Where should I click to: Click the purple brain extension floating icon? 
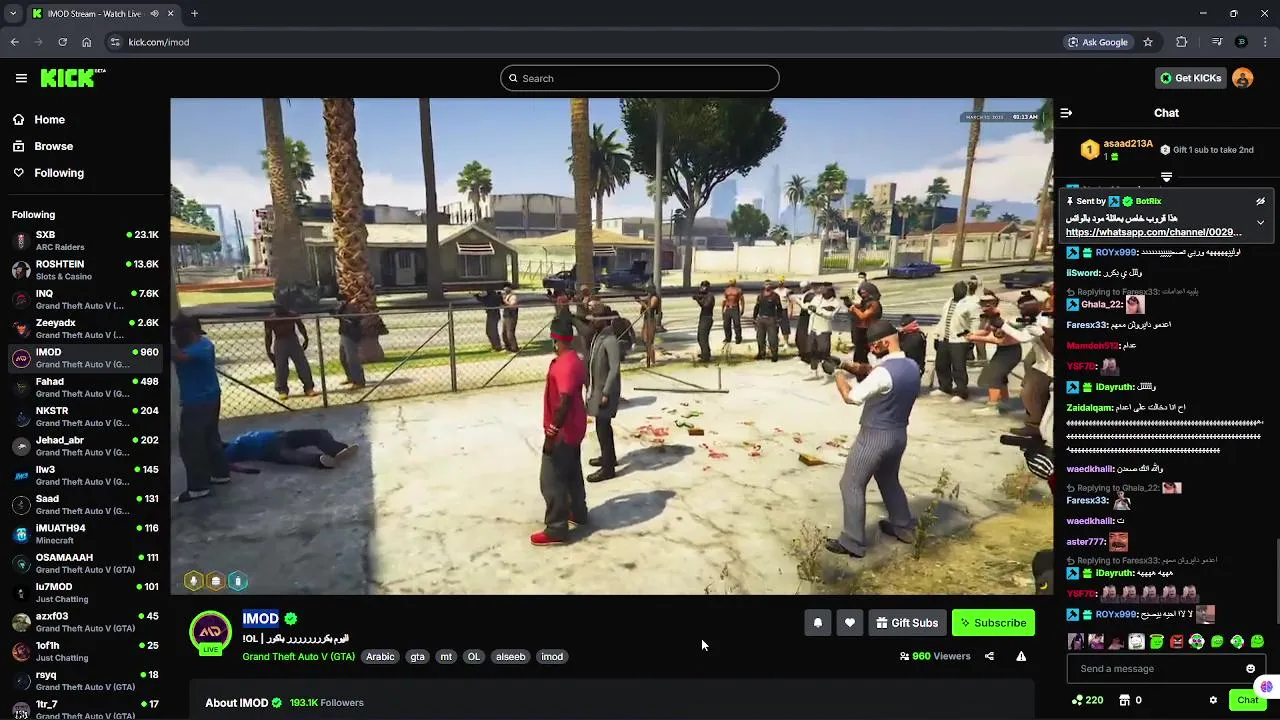click(1266, 686)
